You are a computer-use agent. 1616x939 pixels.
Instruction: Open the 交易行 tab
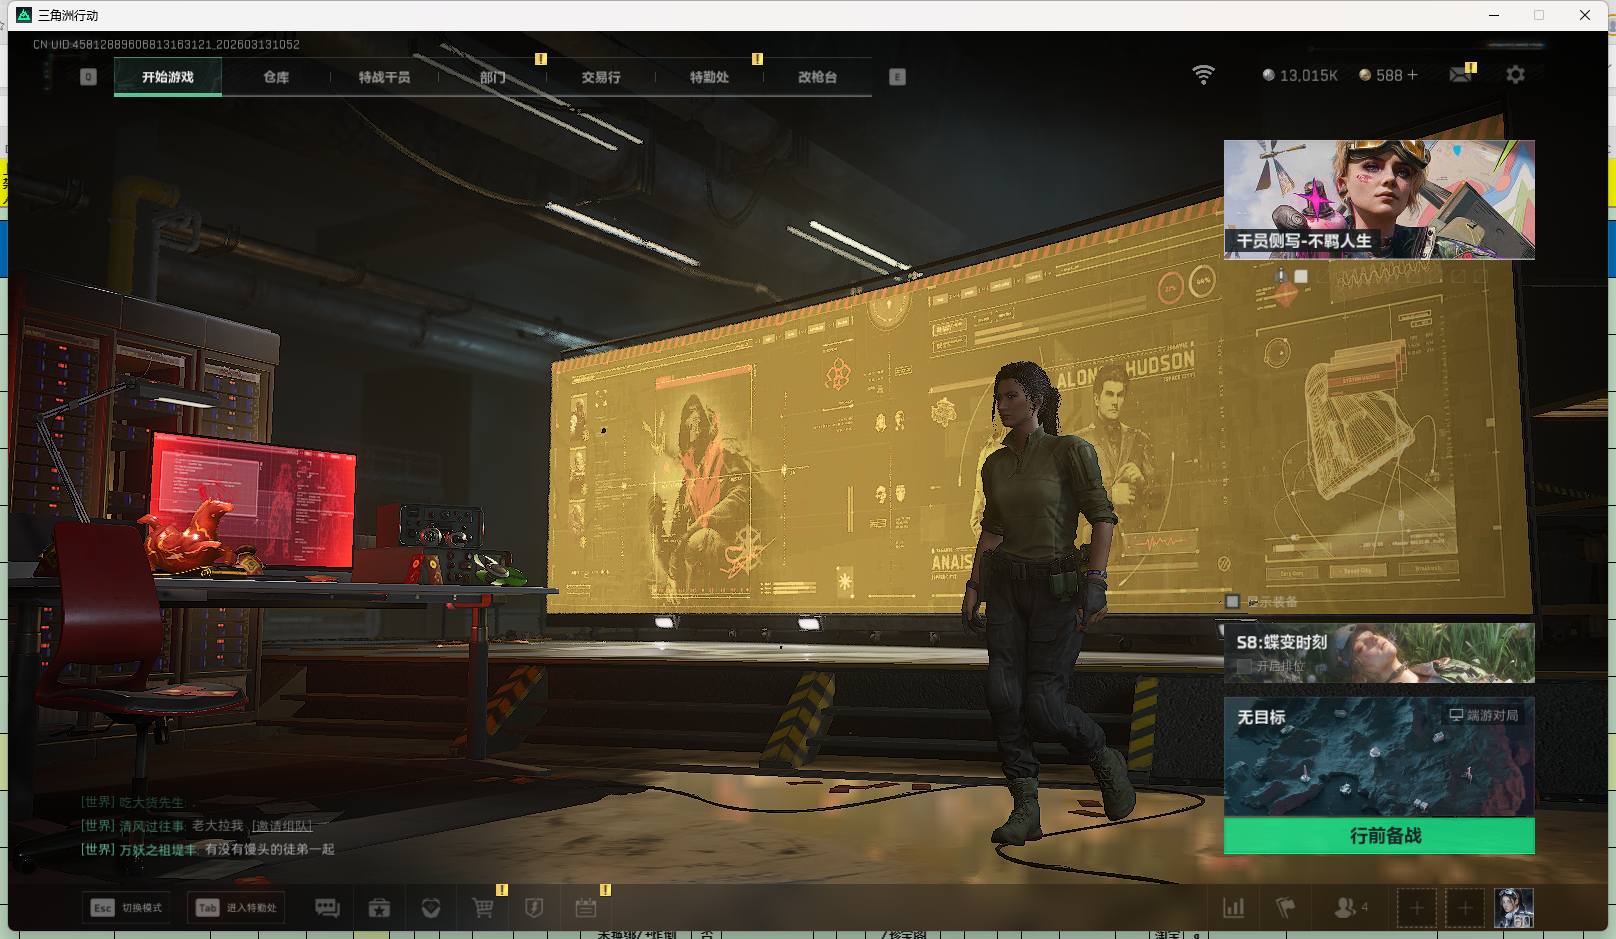(x=601, y=77)
